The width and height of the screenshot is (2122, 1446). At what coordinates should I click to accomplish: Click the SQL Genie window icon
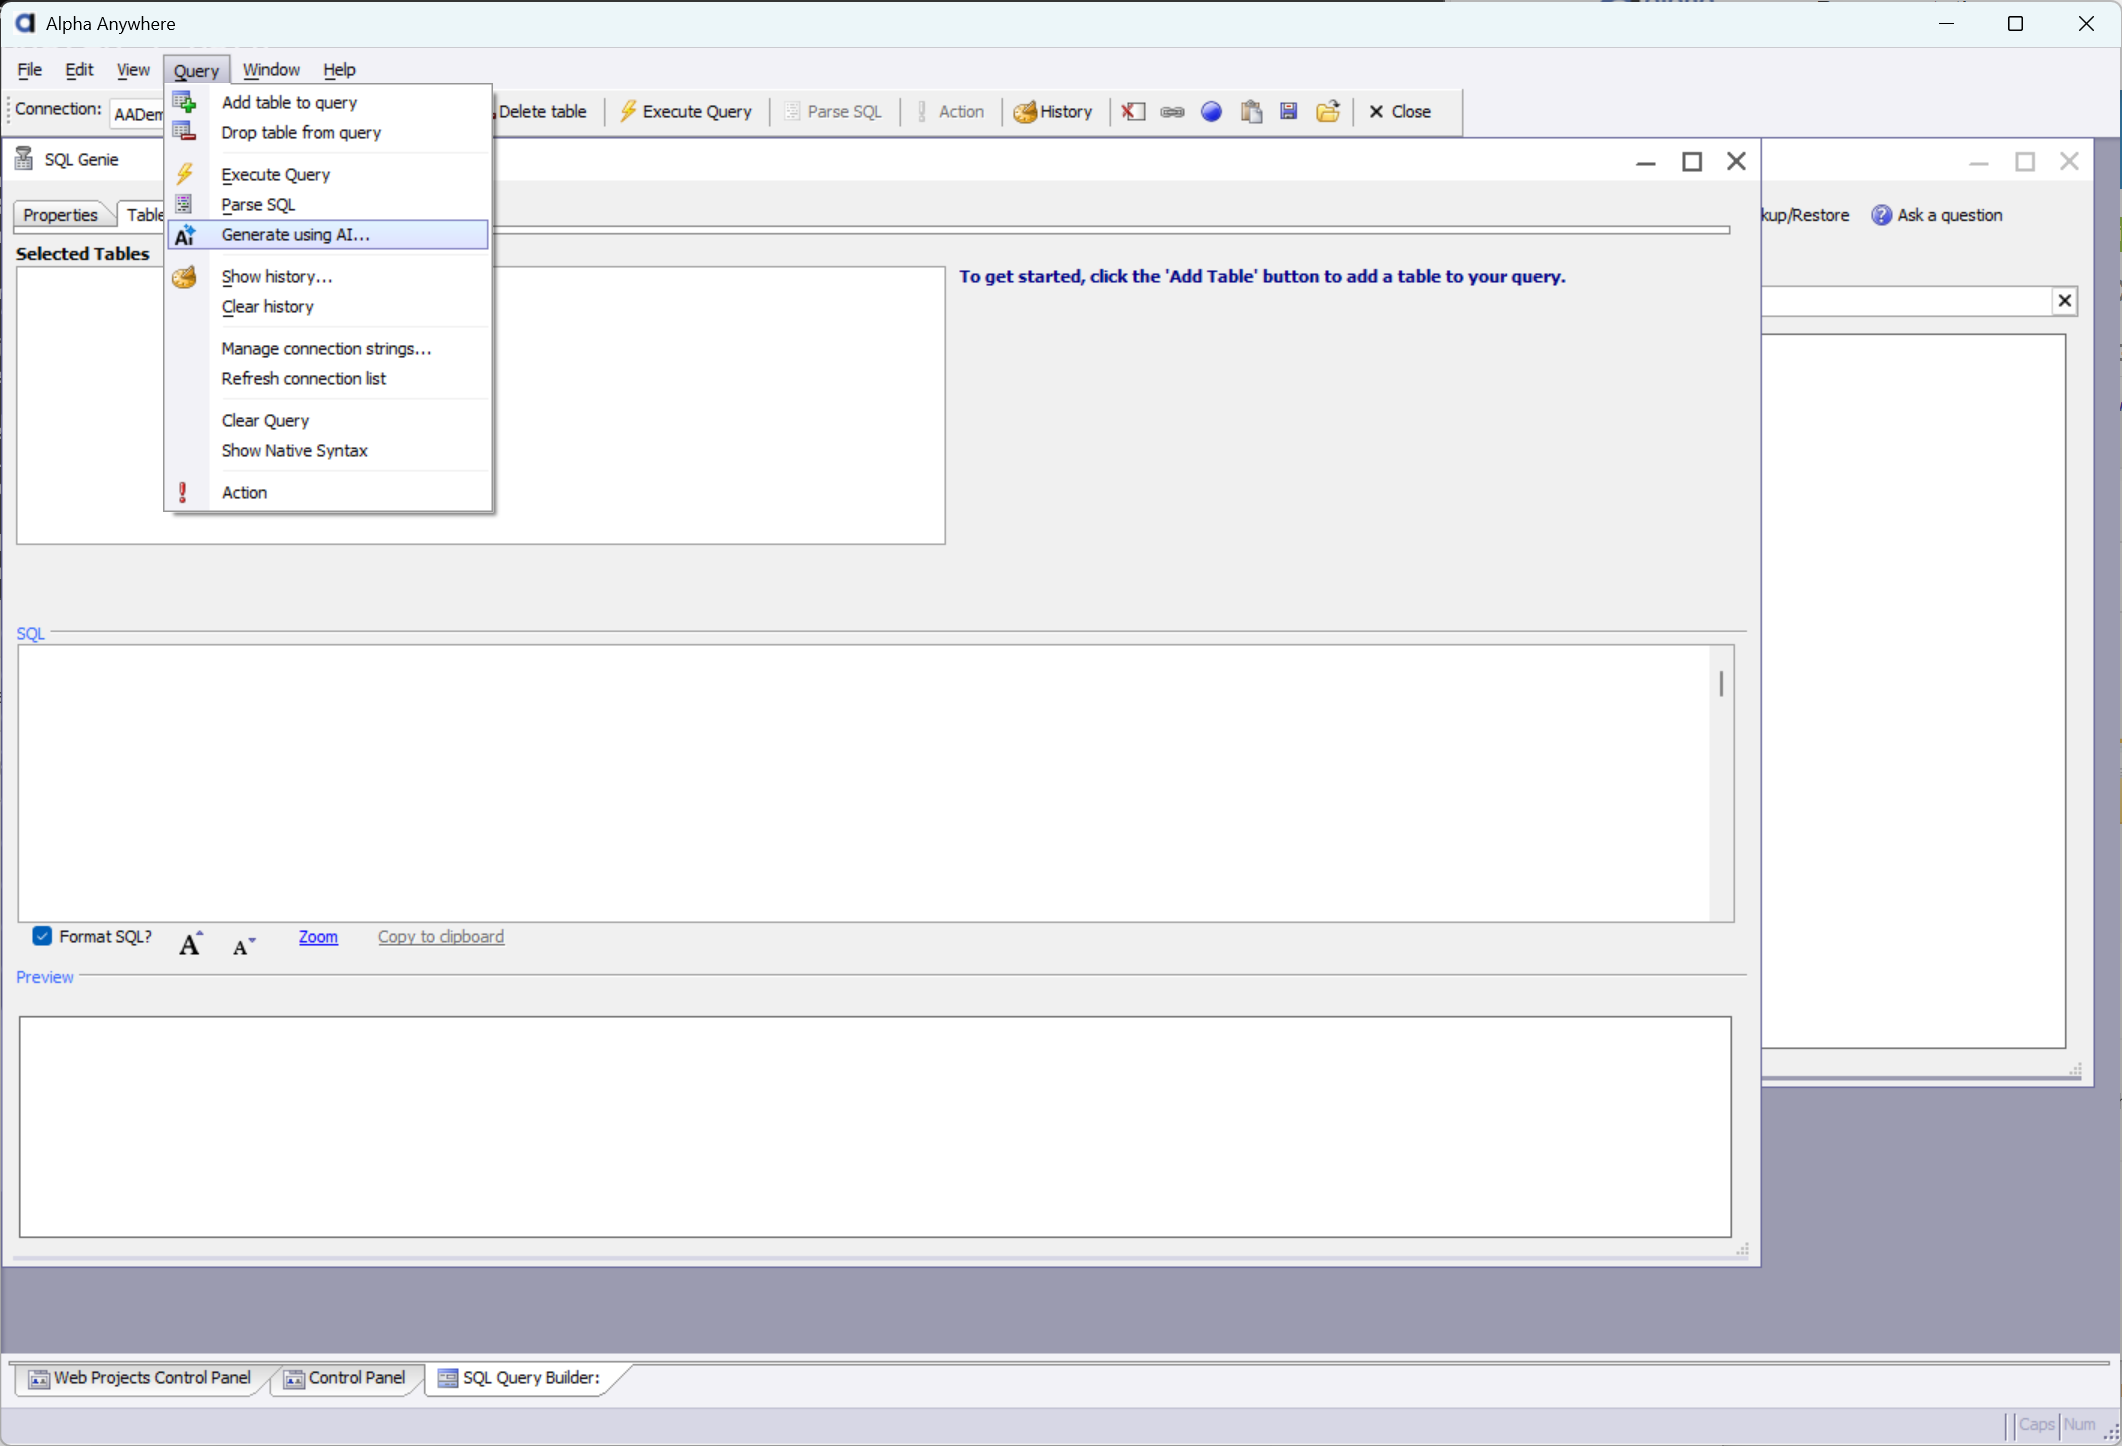(25, 159)
